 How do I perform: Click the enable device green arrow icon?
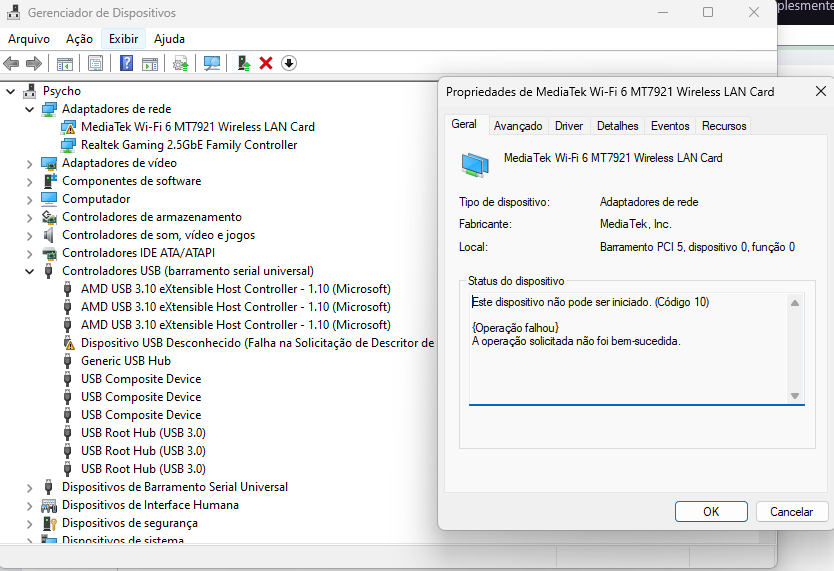(244, 63)
